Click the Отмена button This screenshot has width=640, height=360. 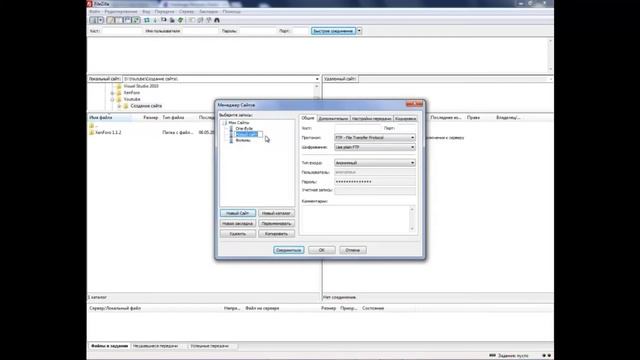pyautogui.click(x=353, y=250)
